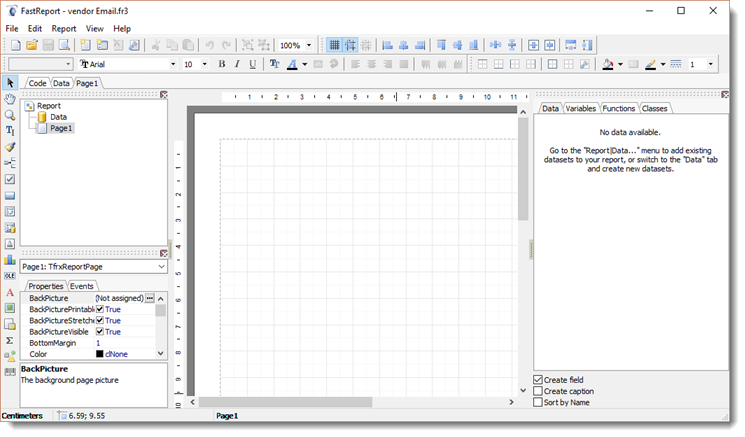The height and width of the screenshot is (437, 745).
Task: Open the fill color dropdown arrow
Action: tap(621, 64)
